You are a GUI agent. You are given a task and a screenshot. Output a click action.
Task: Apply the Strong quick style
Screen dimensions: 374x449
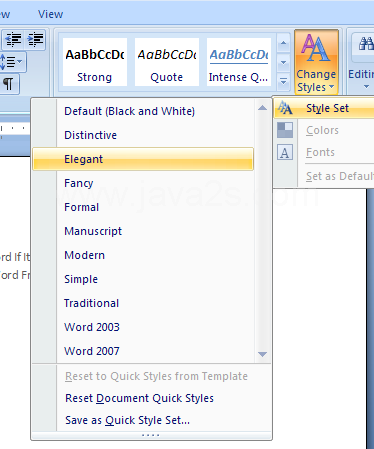pyautogui.click(x=95, y=62)
